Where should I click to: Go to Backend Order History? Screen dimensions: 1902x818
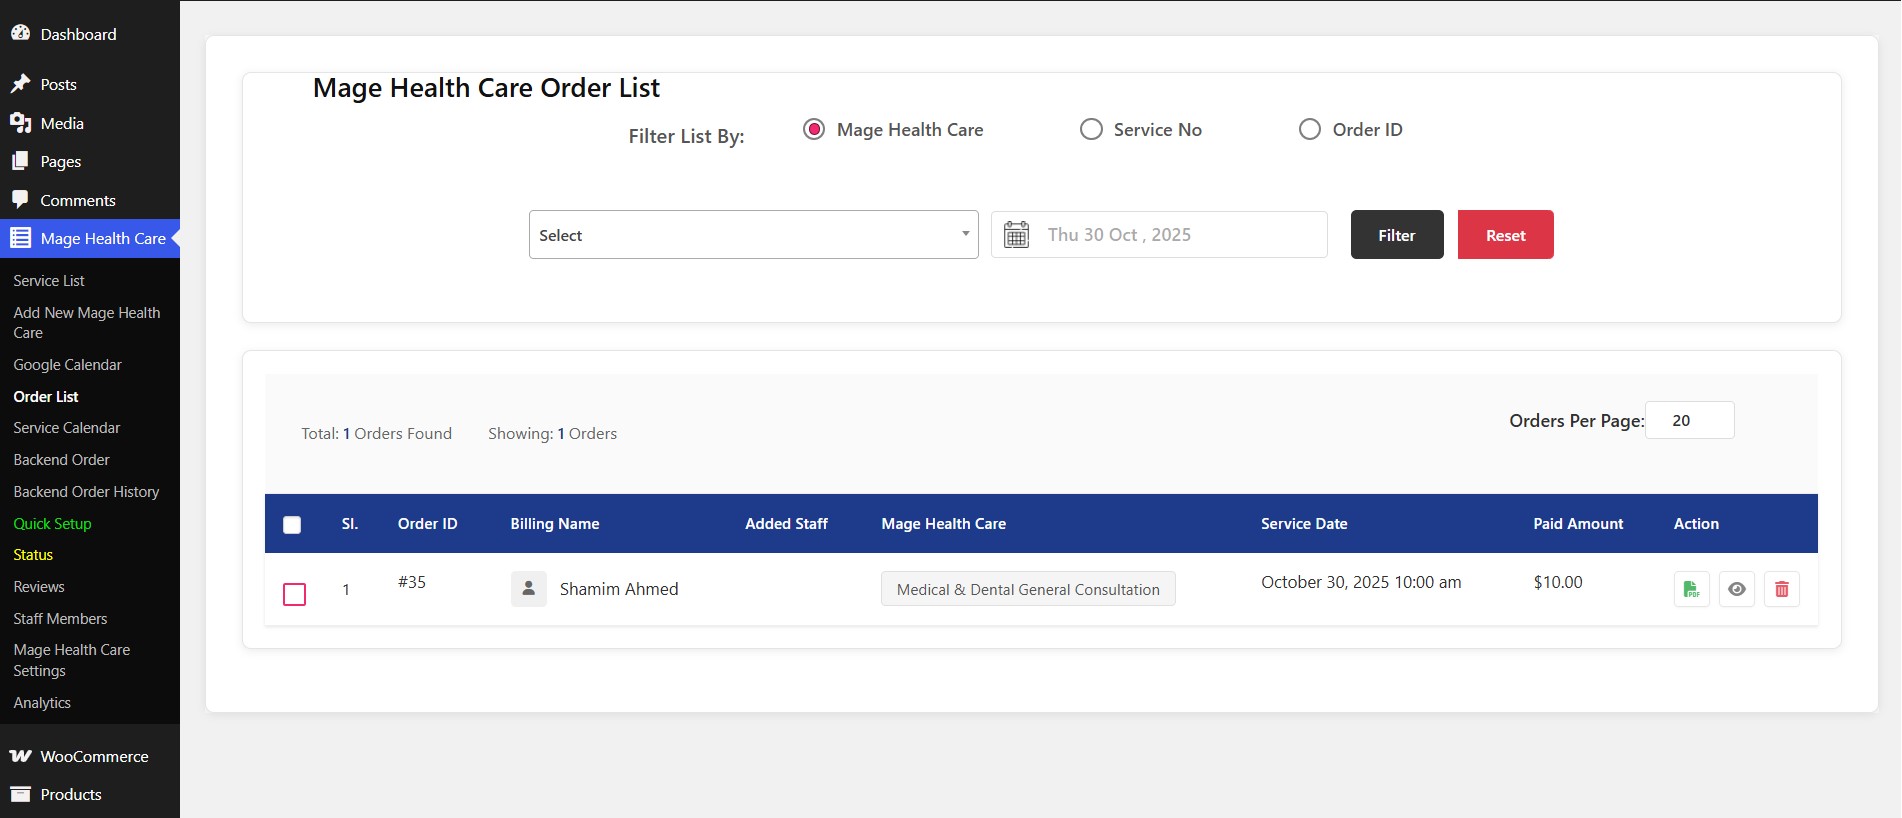86,492
